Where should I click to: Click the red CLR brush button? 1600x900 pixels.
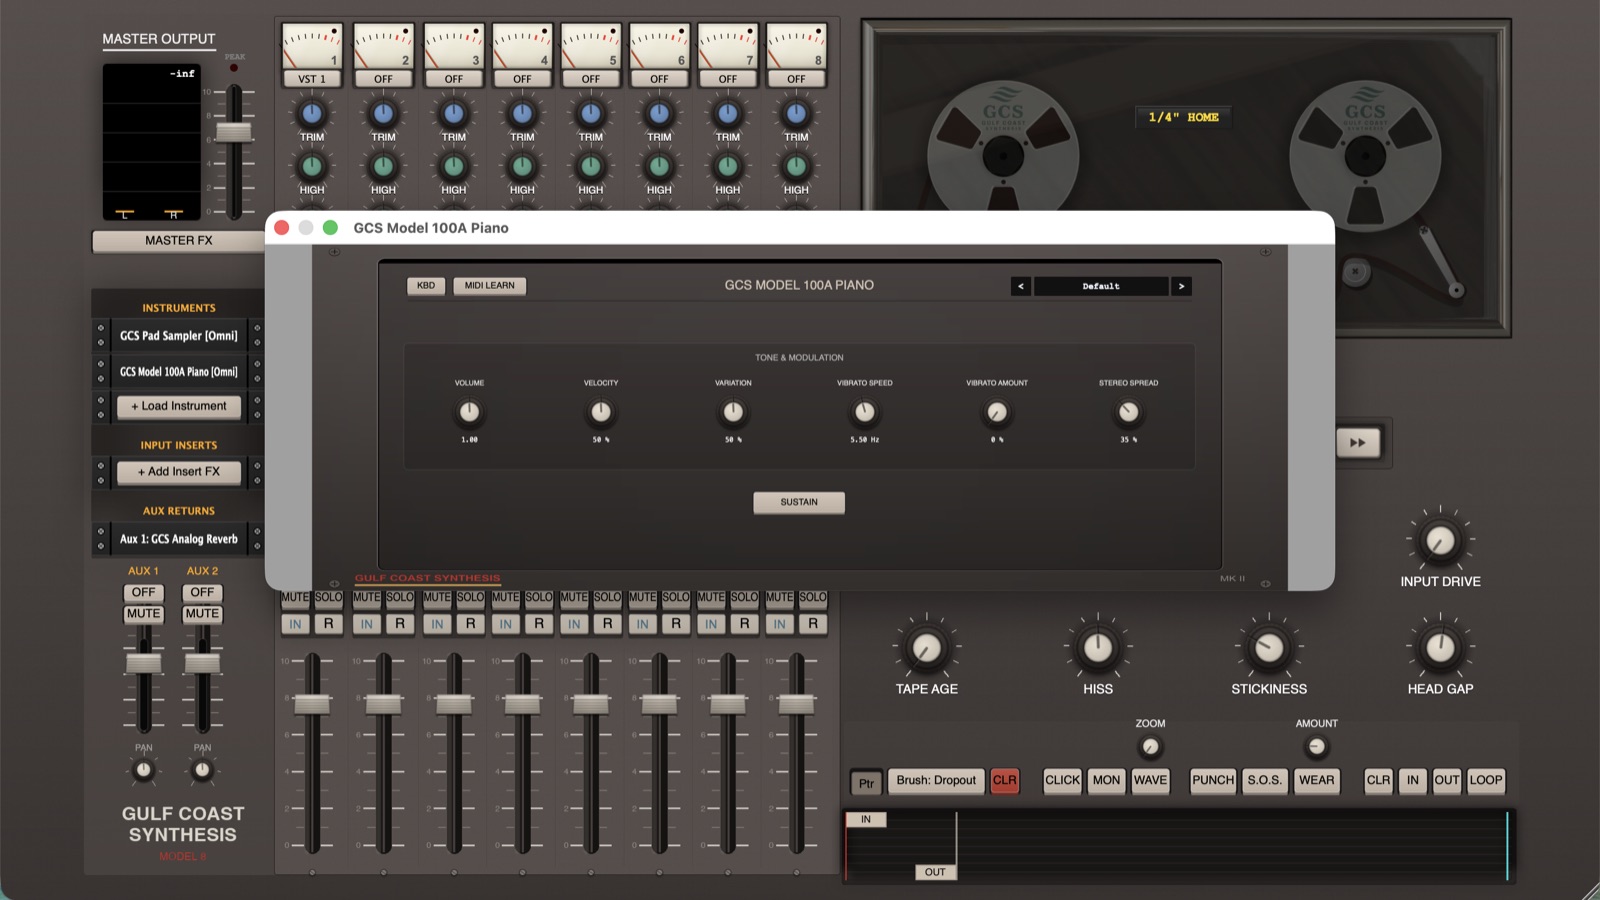pyautogui.click(x=1004, y=780)
